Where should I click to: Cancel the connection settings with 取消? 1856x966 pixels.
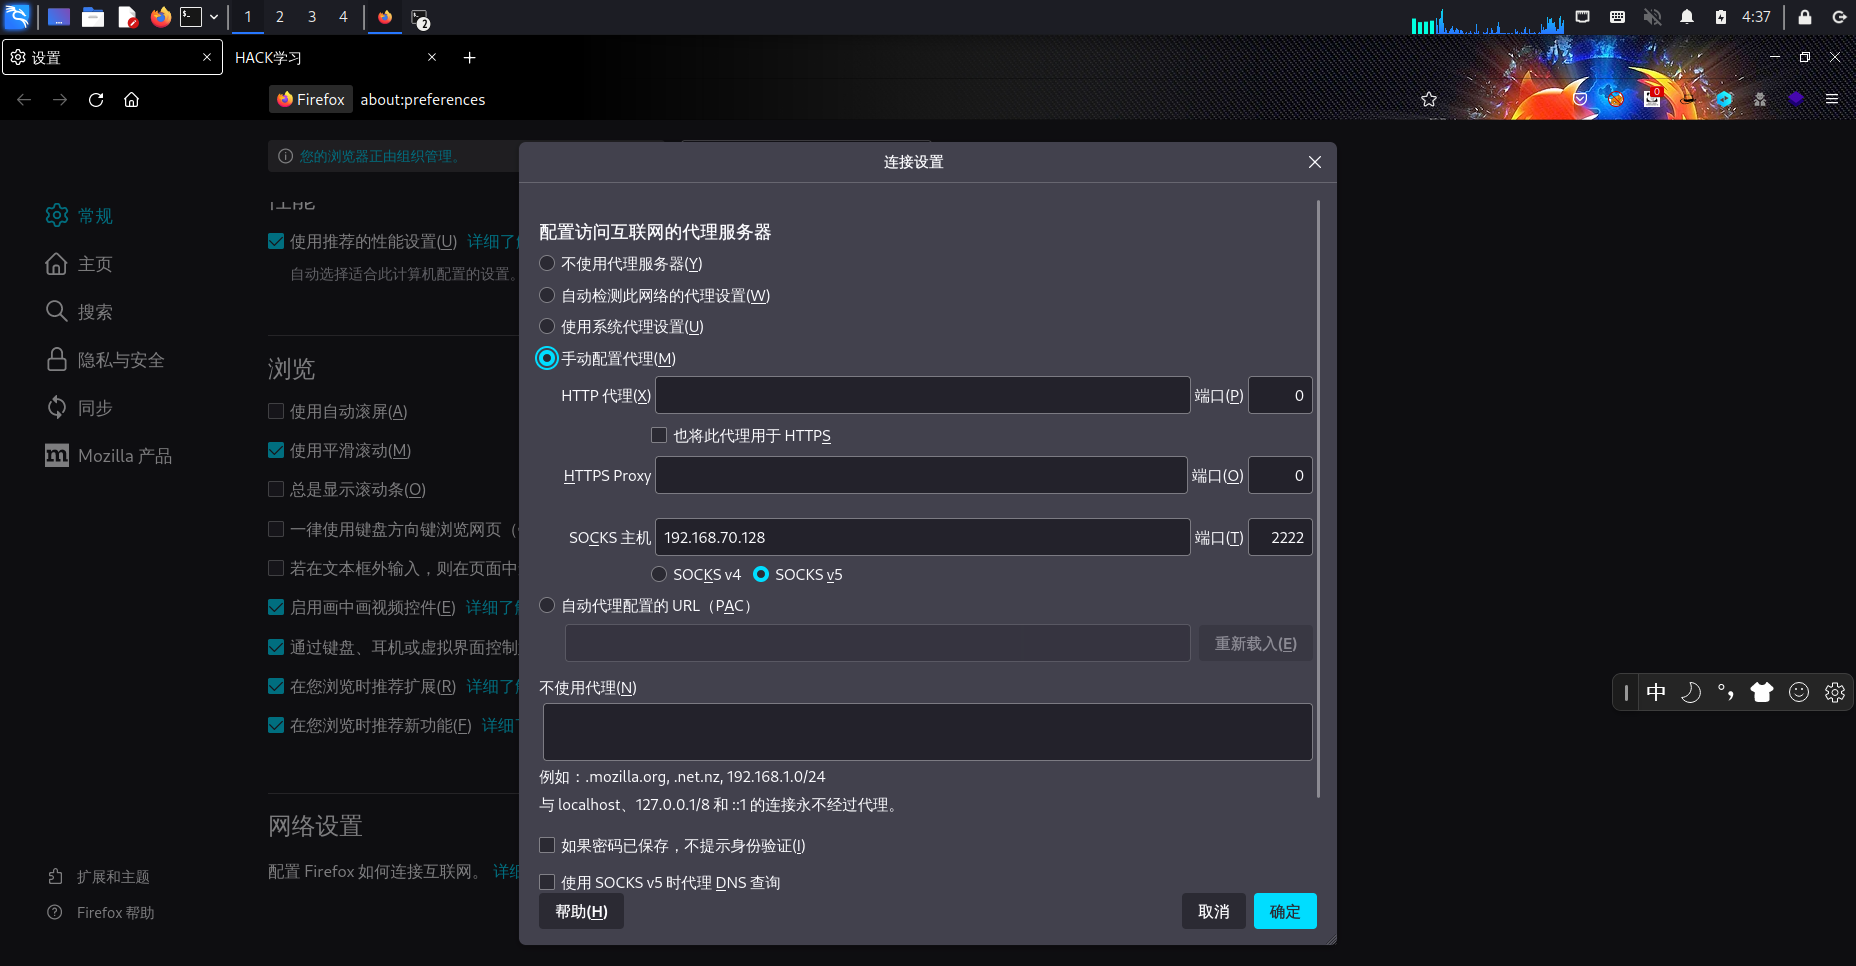[1214, 911]
